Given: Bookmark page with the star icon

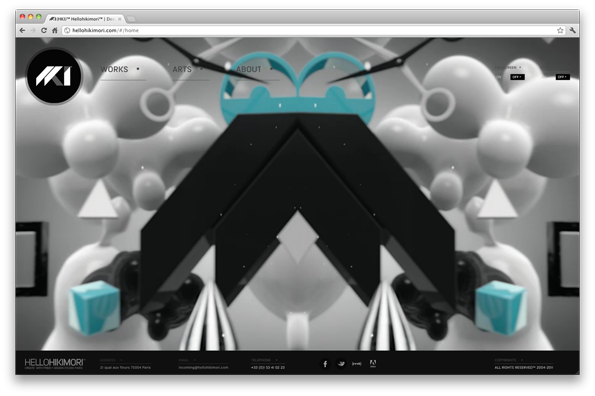Looking at the screenshot, I should tap(560, 30).
